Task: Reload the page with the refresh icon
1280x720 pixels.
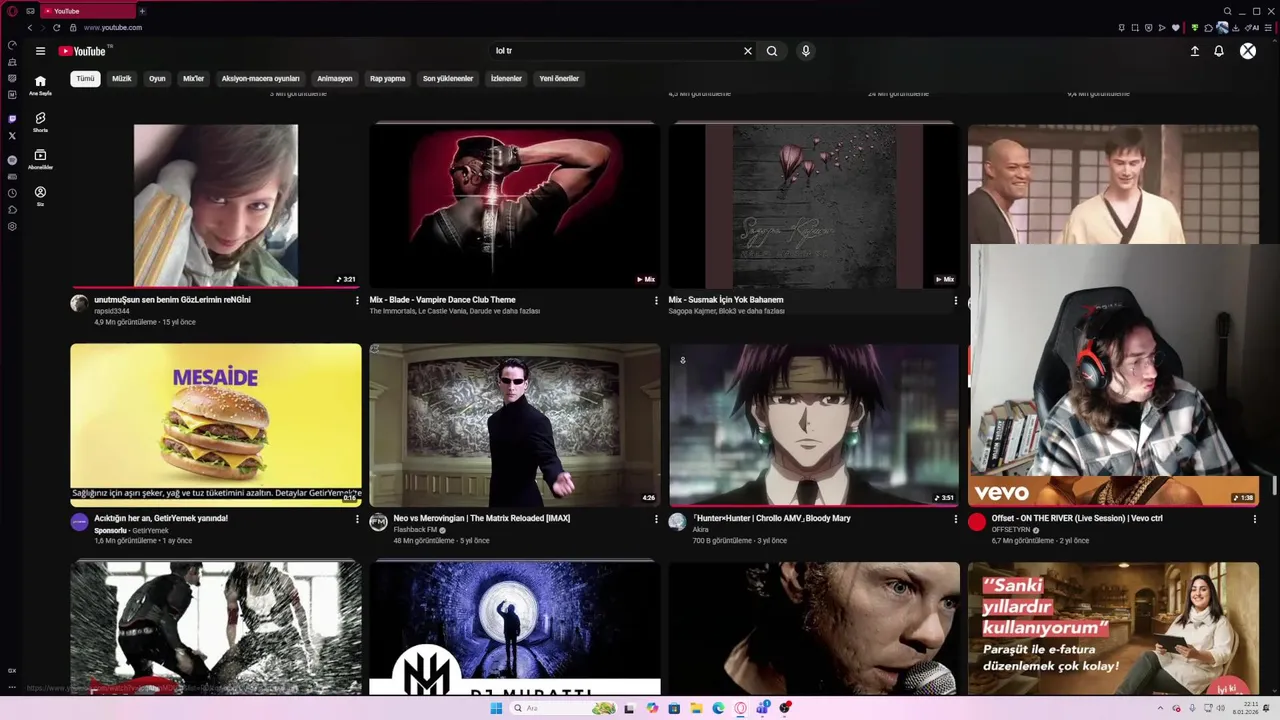Action: 56,28
